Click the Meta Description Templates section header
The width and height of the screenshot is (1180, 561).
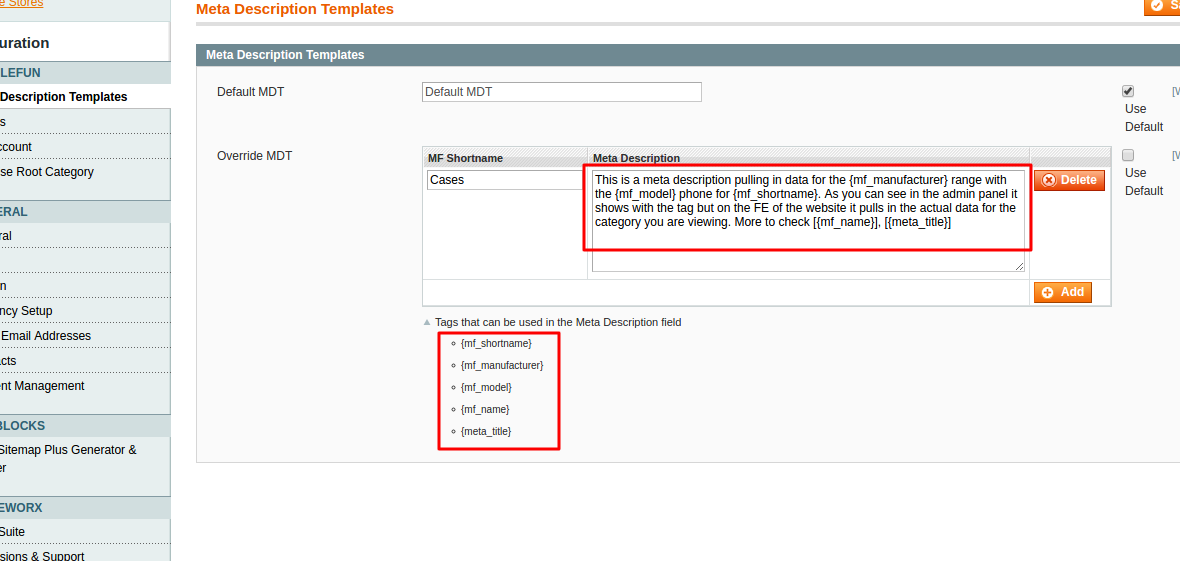[688, 55]
